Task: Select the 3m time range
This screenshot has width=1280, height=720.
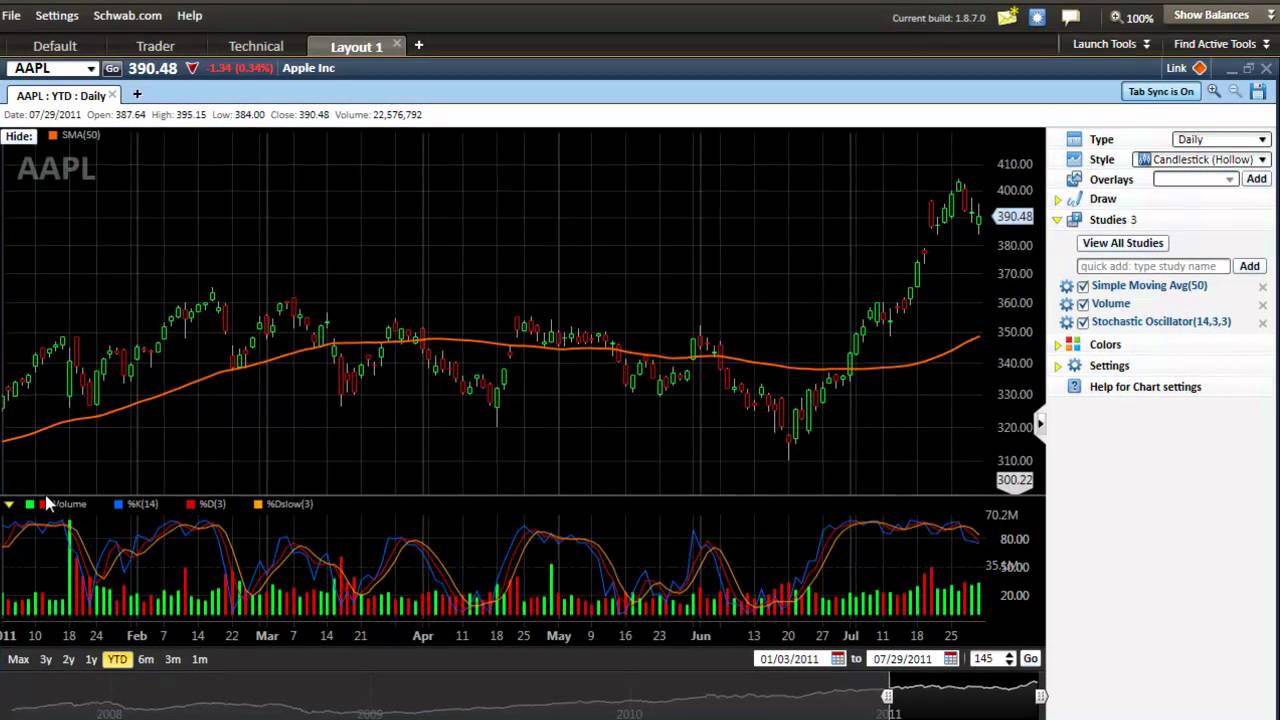Action: click(x=173, y=659)
